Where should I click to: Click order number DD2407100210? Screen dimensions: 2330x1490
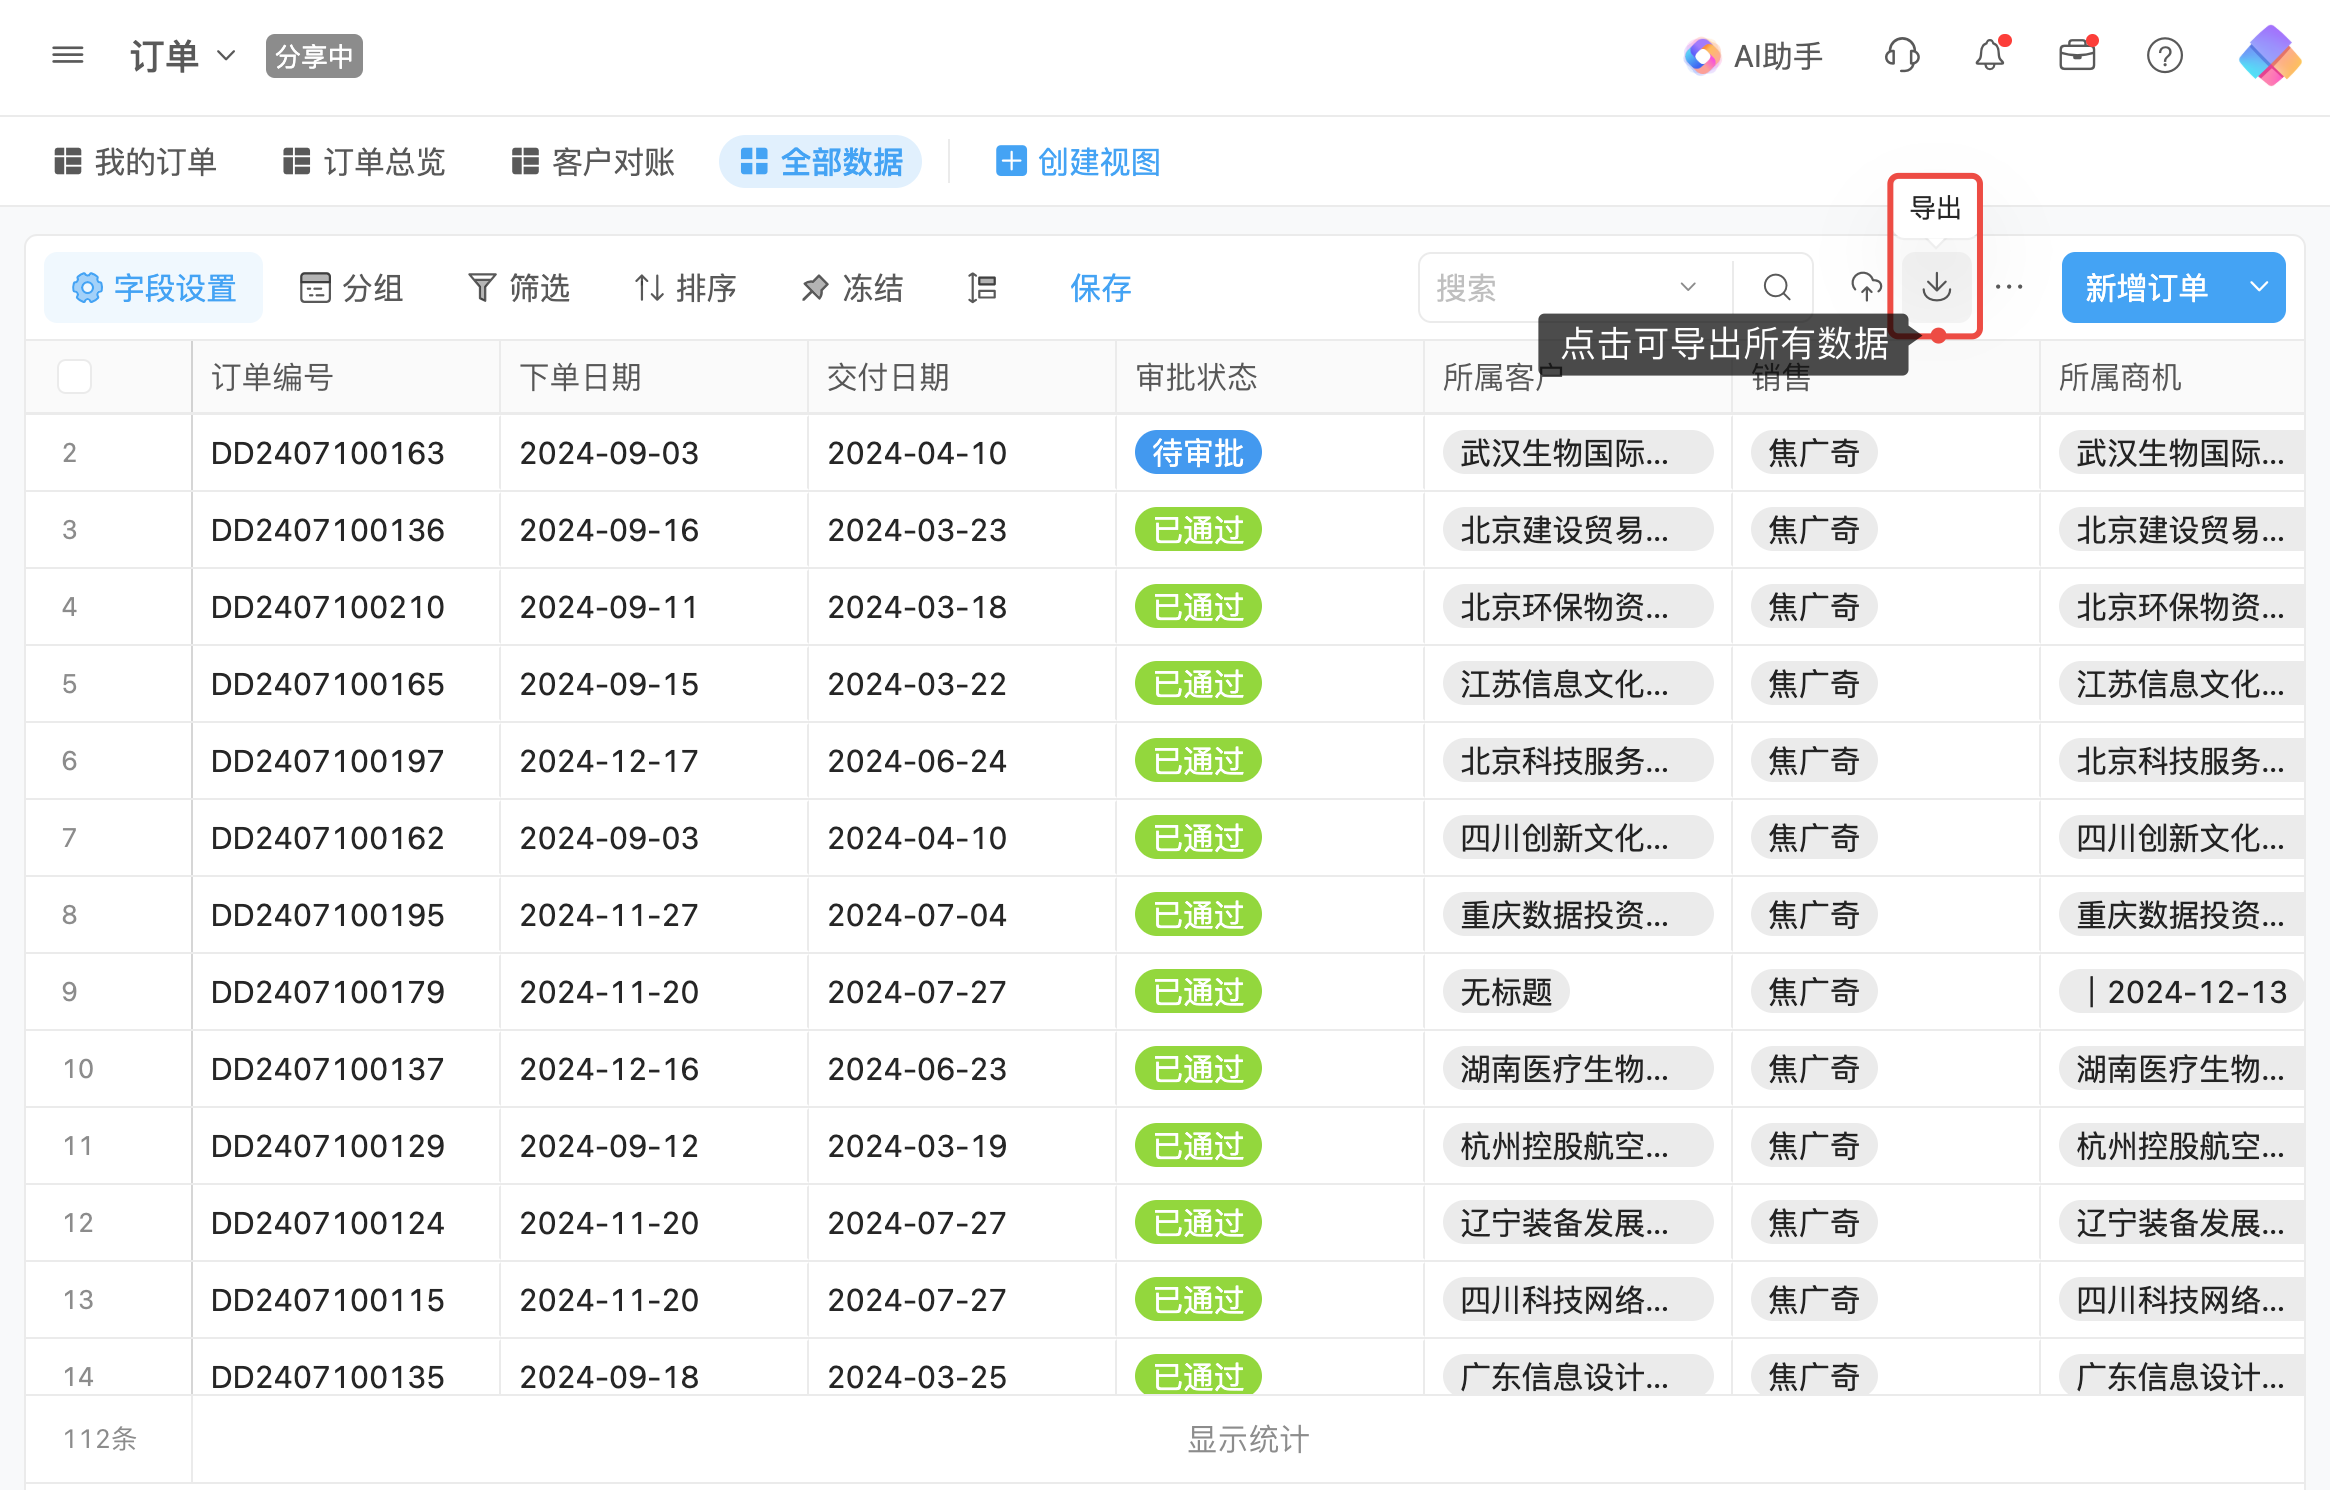[327, 607]
